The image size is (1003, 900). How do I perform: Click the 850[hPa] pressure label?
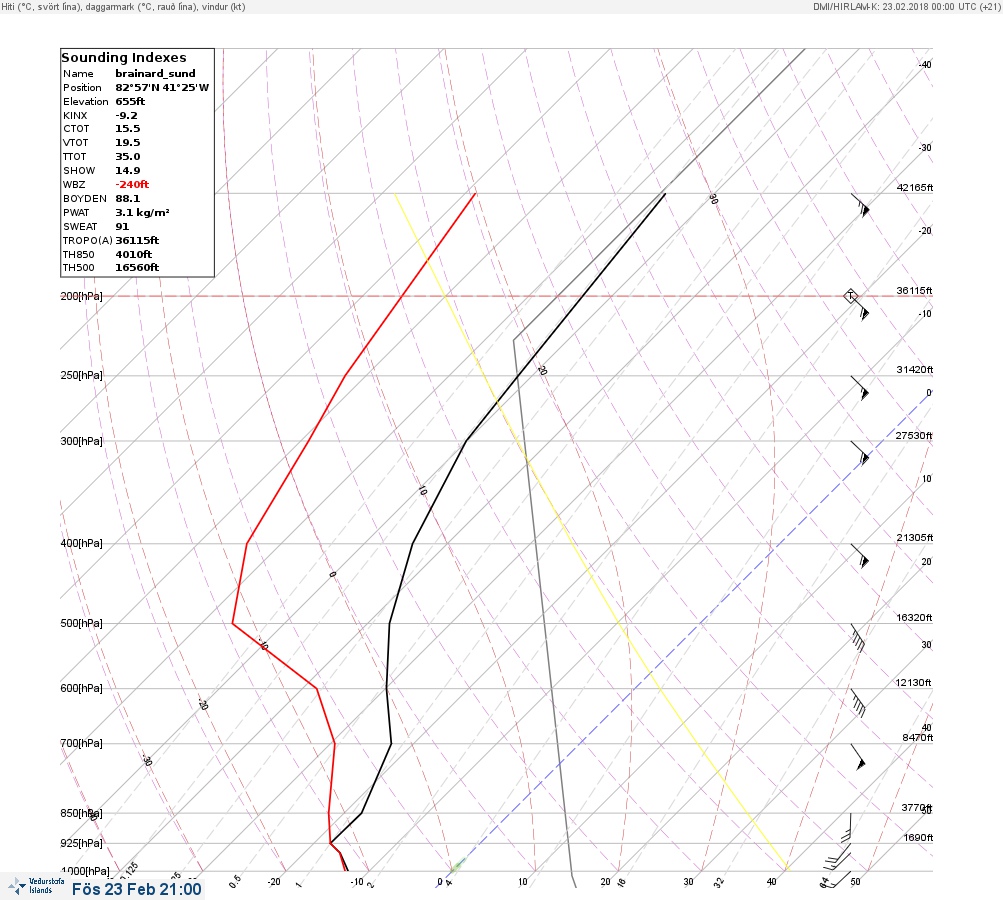(81, 814)
